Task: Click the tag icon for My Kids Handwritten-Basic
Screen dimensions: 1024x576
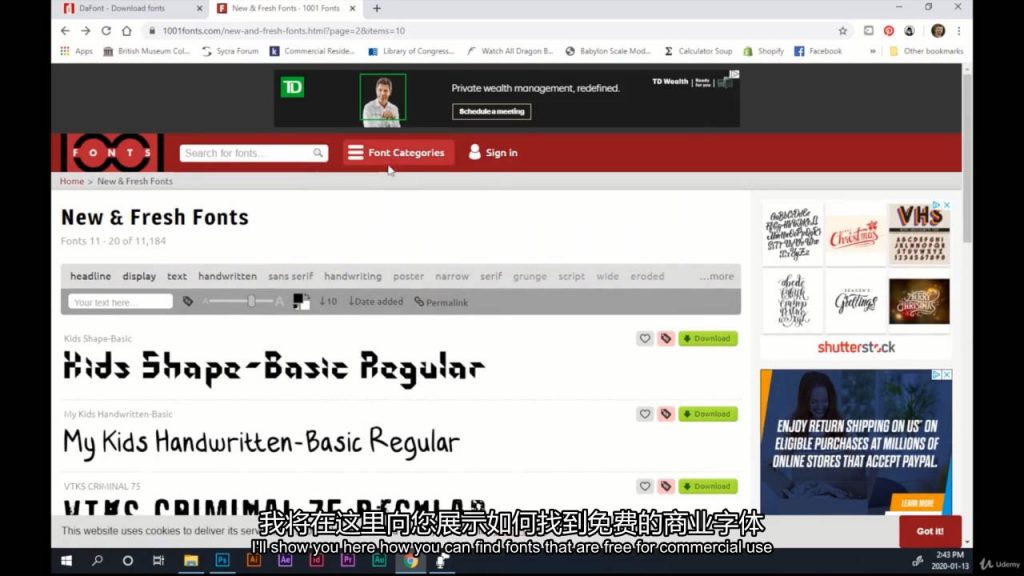Action: tap(665, 414)
